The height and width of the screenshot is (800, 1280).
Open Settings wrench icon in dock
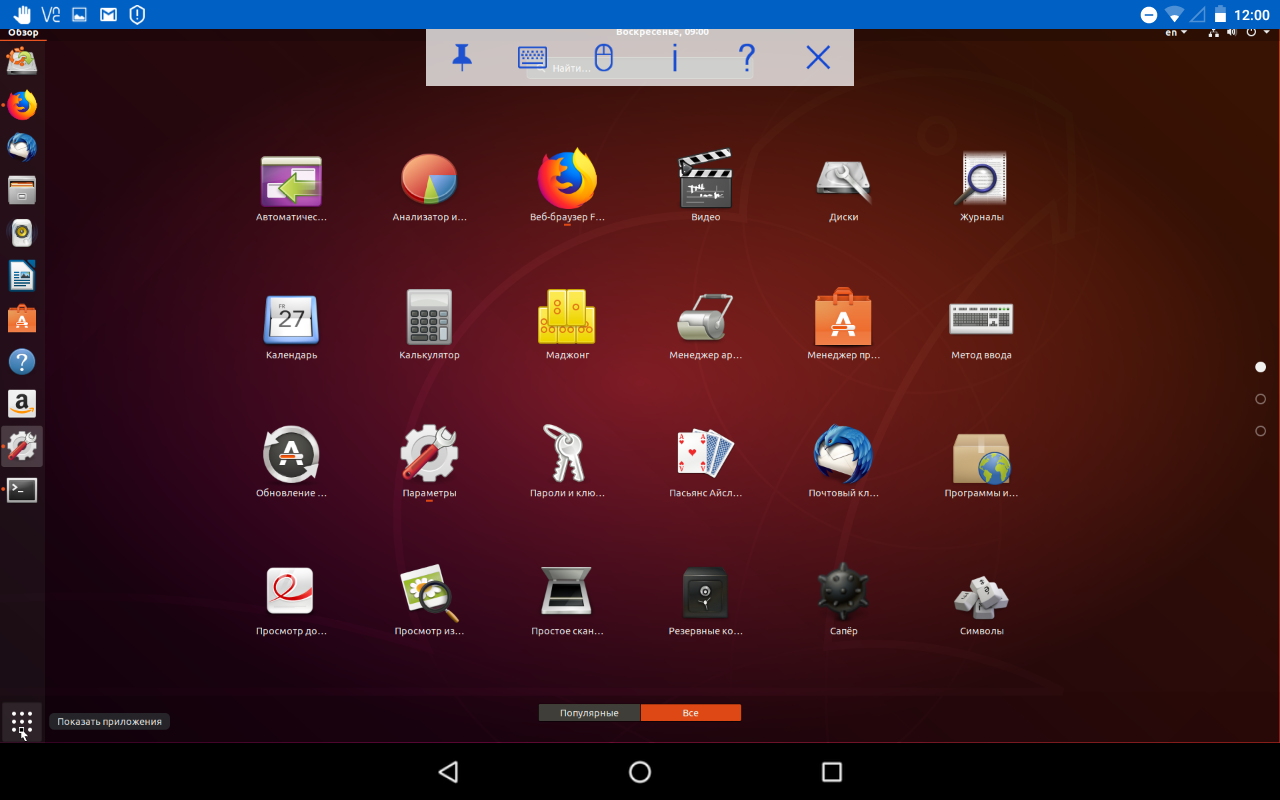click(x=22, y=447)
